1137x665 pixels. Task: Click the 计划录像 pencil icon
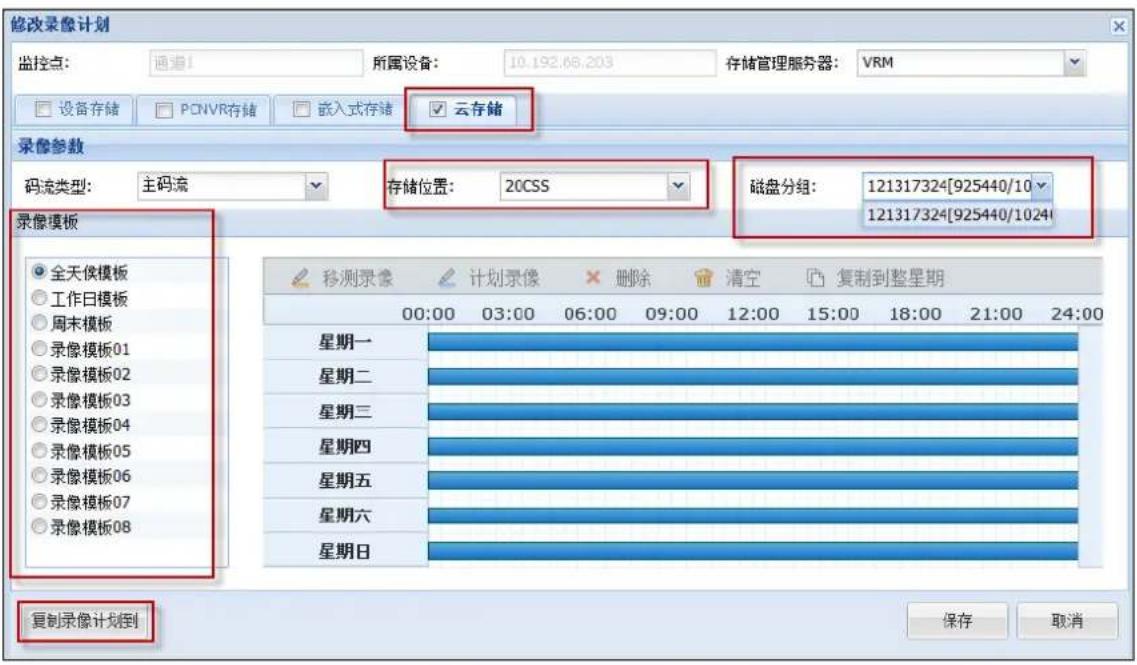point(447,278)
